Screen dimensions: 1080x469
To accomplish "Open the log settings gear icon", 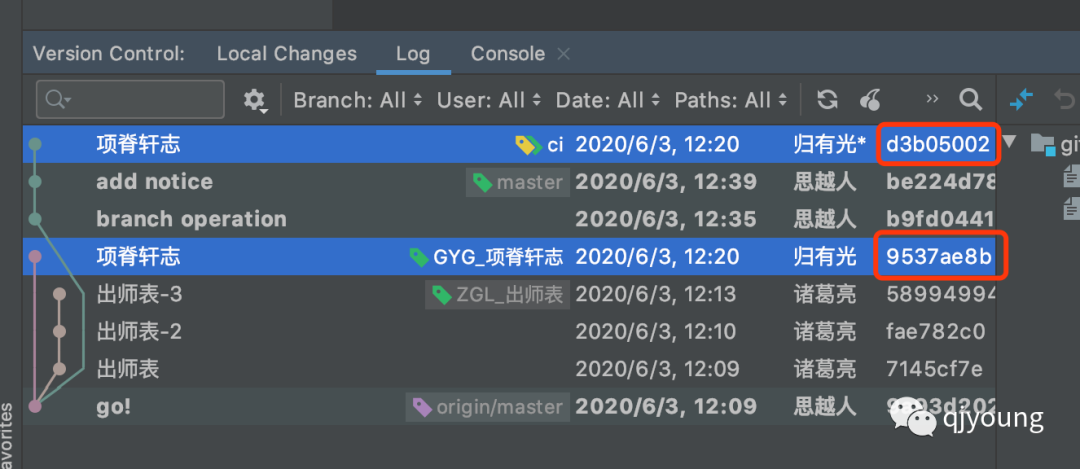I will [255, 101].
